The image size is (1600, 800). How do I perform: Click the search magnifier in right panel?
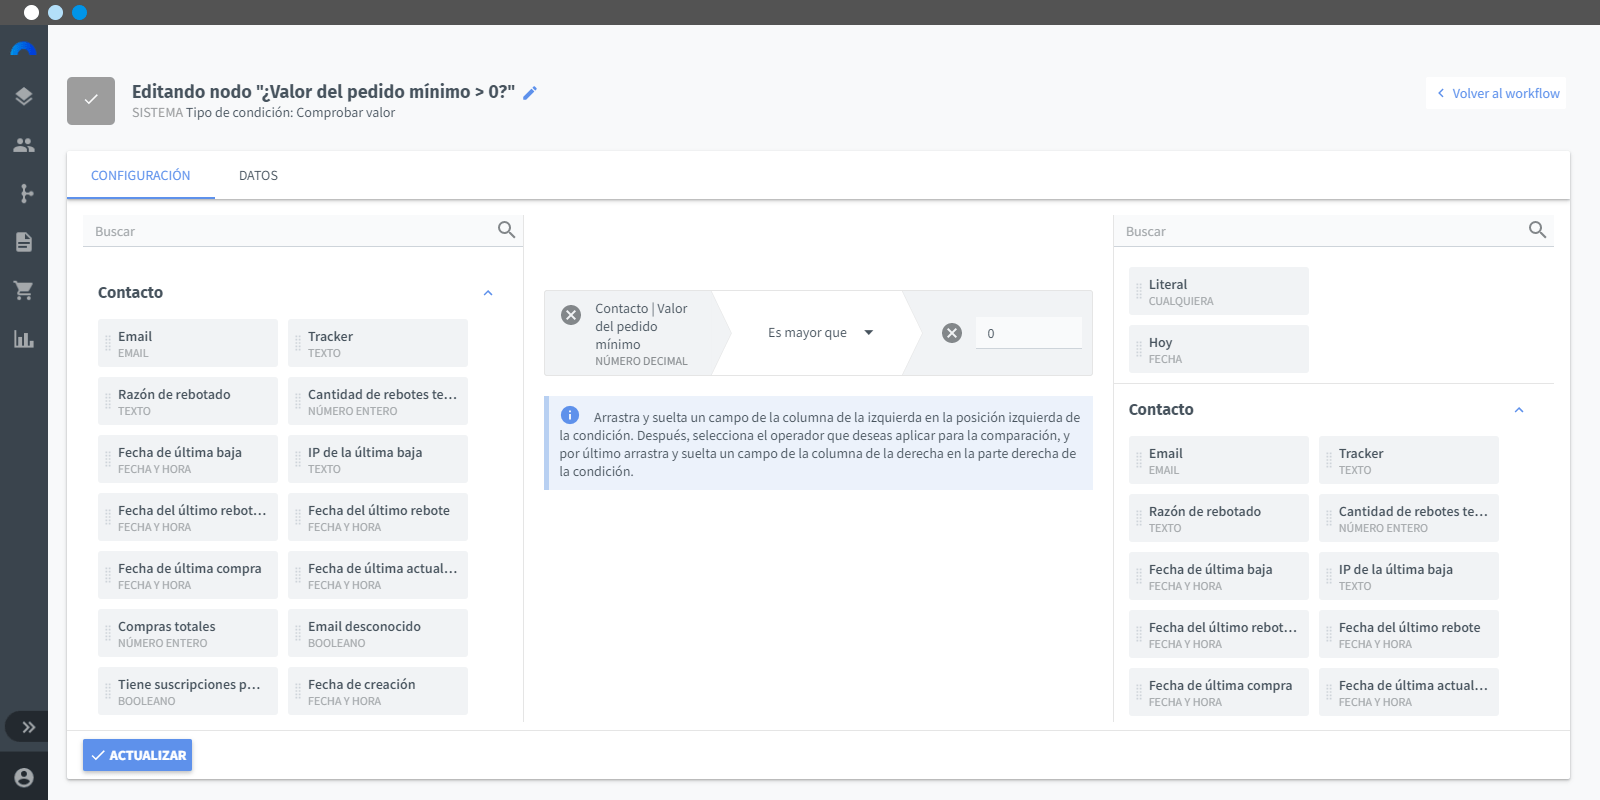(x=1538, y=230)
